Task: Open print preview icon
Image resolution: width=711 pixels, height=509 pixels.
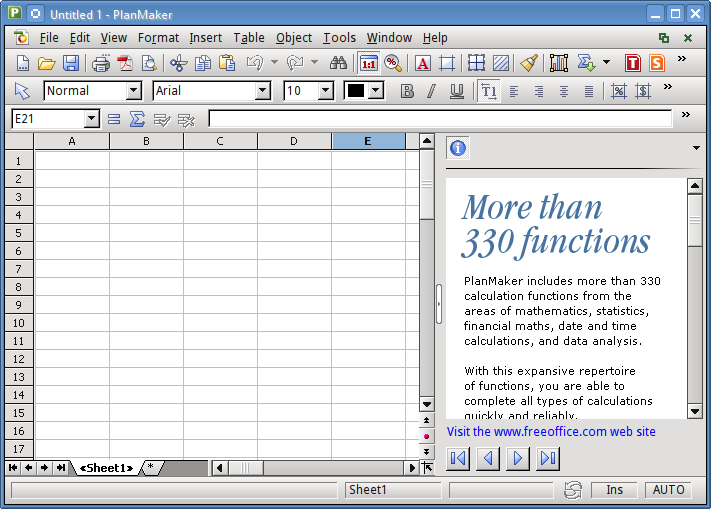Action: click(149, 63)
